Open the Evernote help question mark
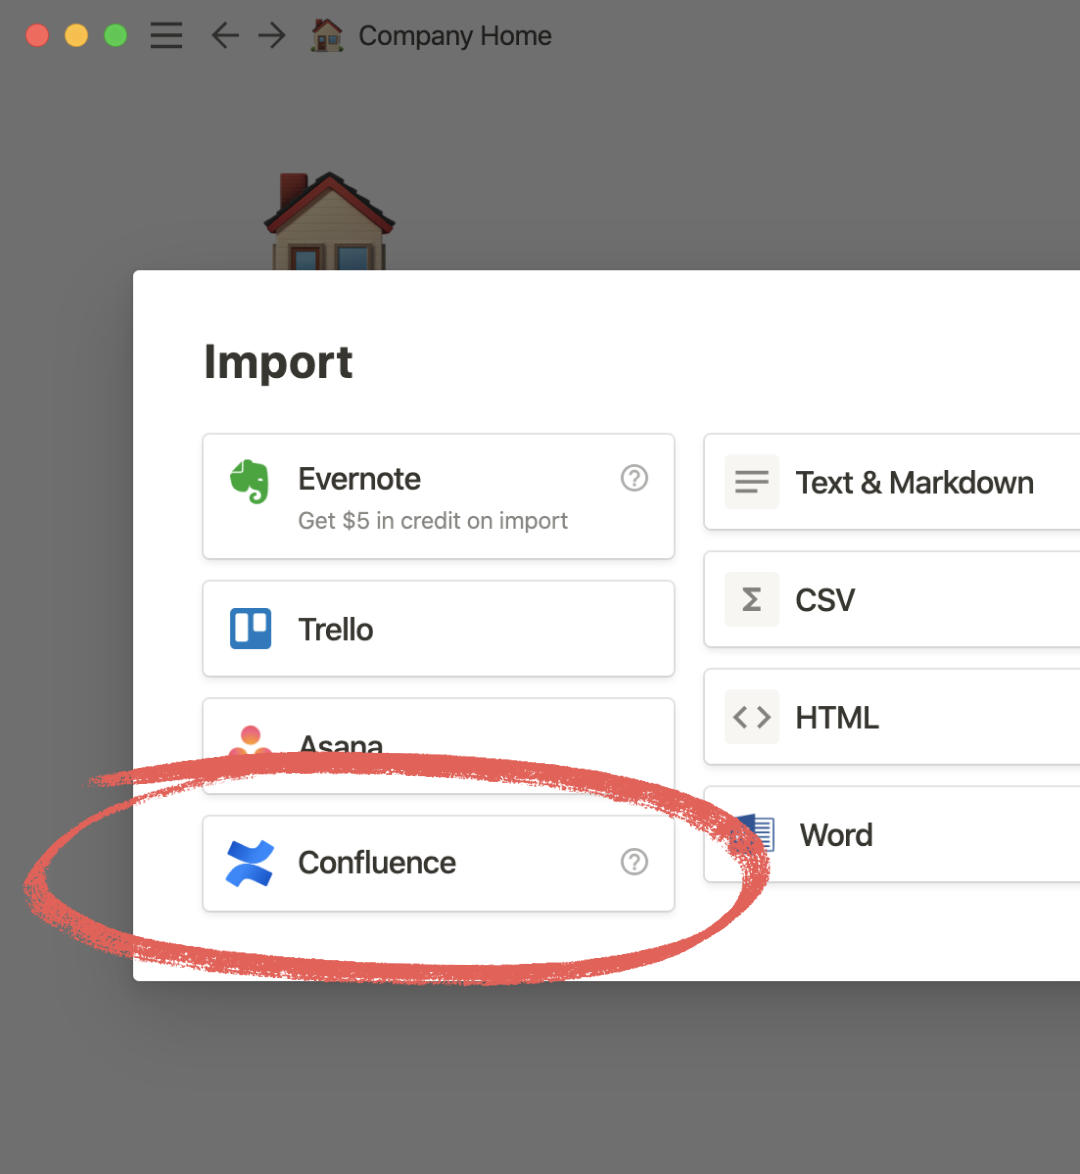Viewport: 1080px width, 1174px height. point(634,478)
